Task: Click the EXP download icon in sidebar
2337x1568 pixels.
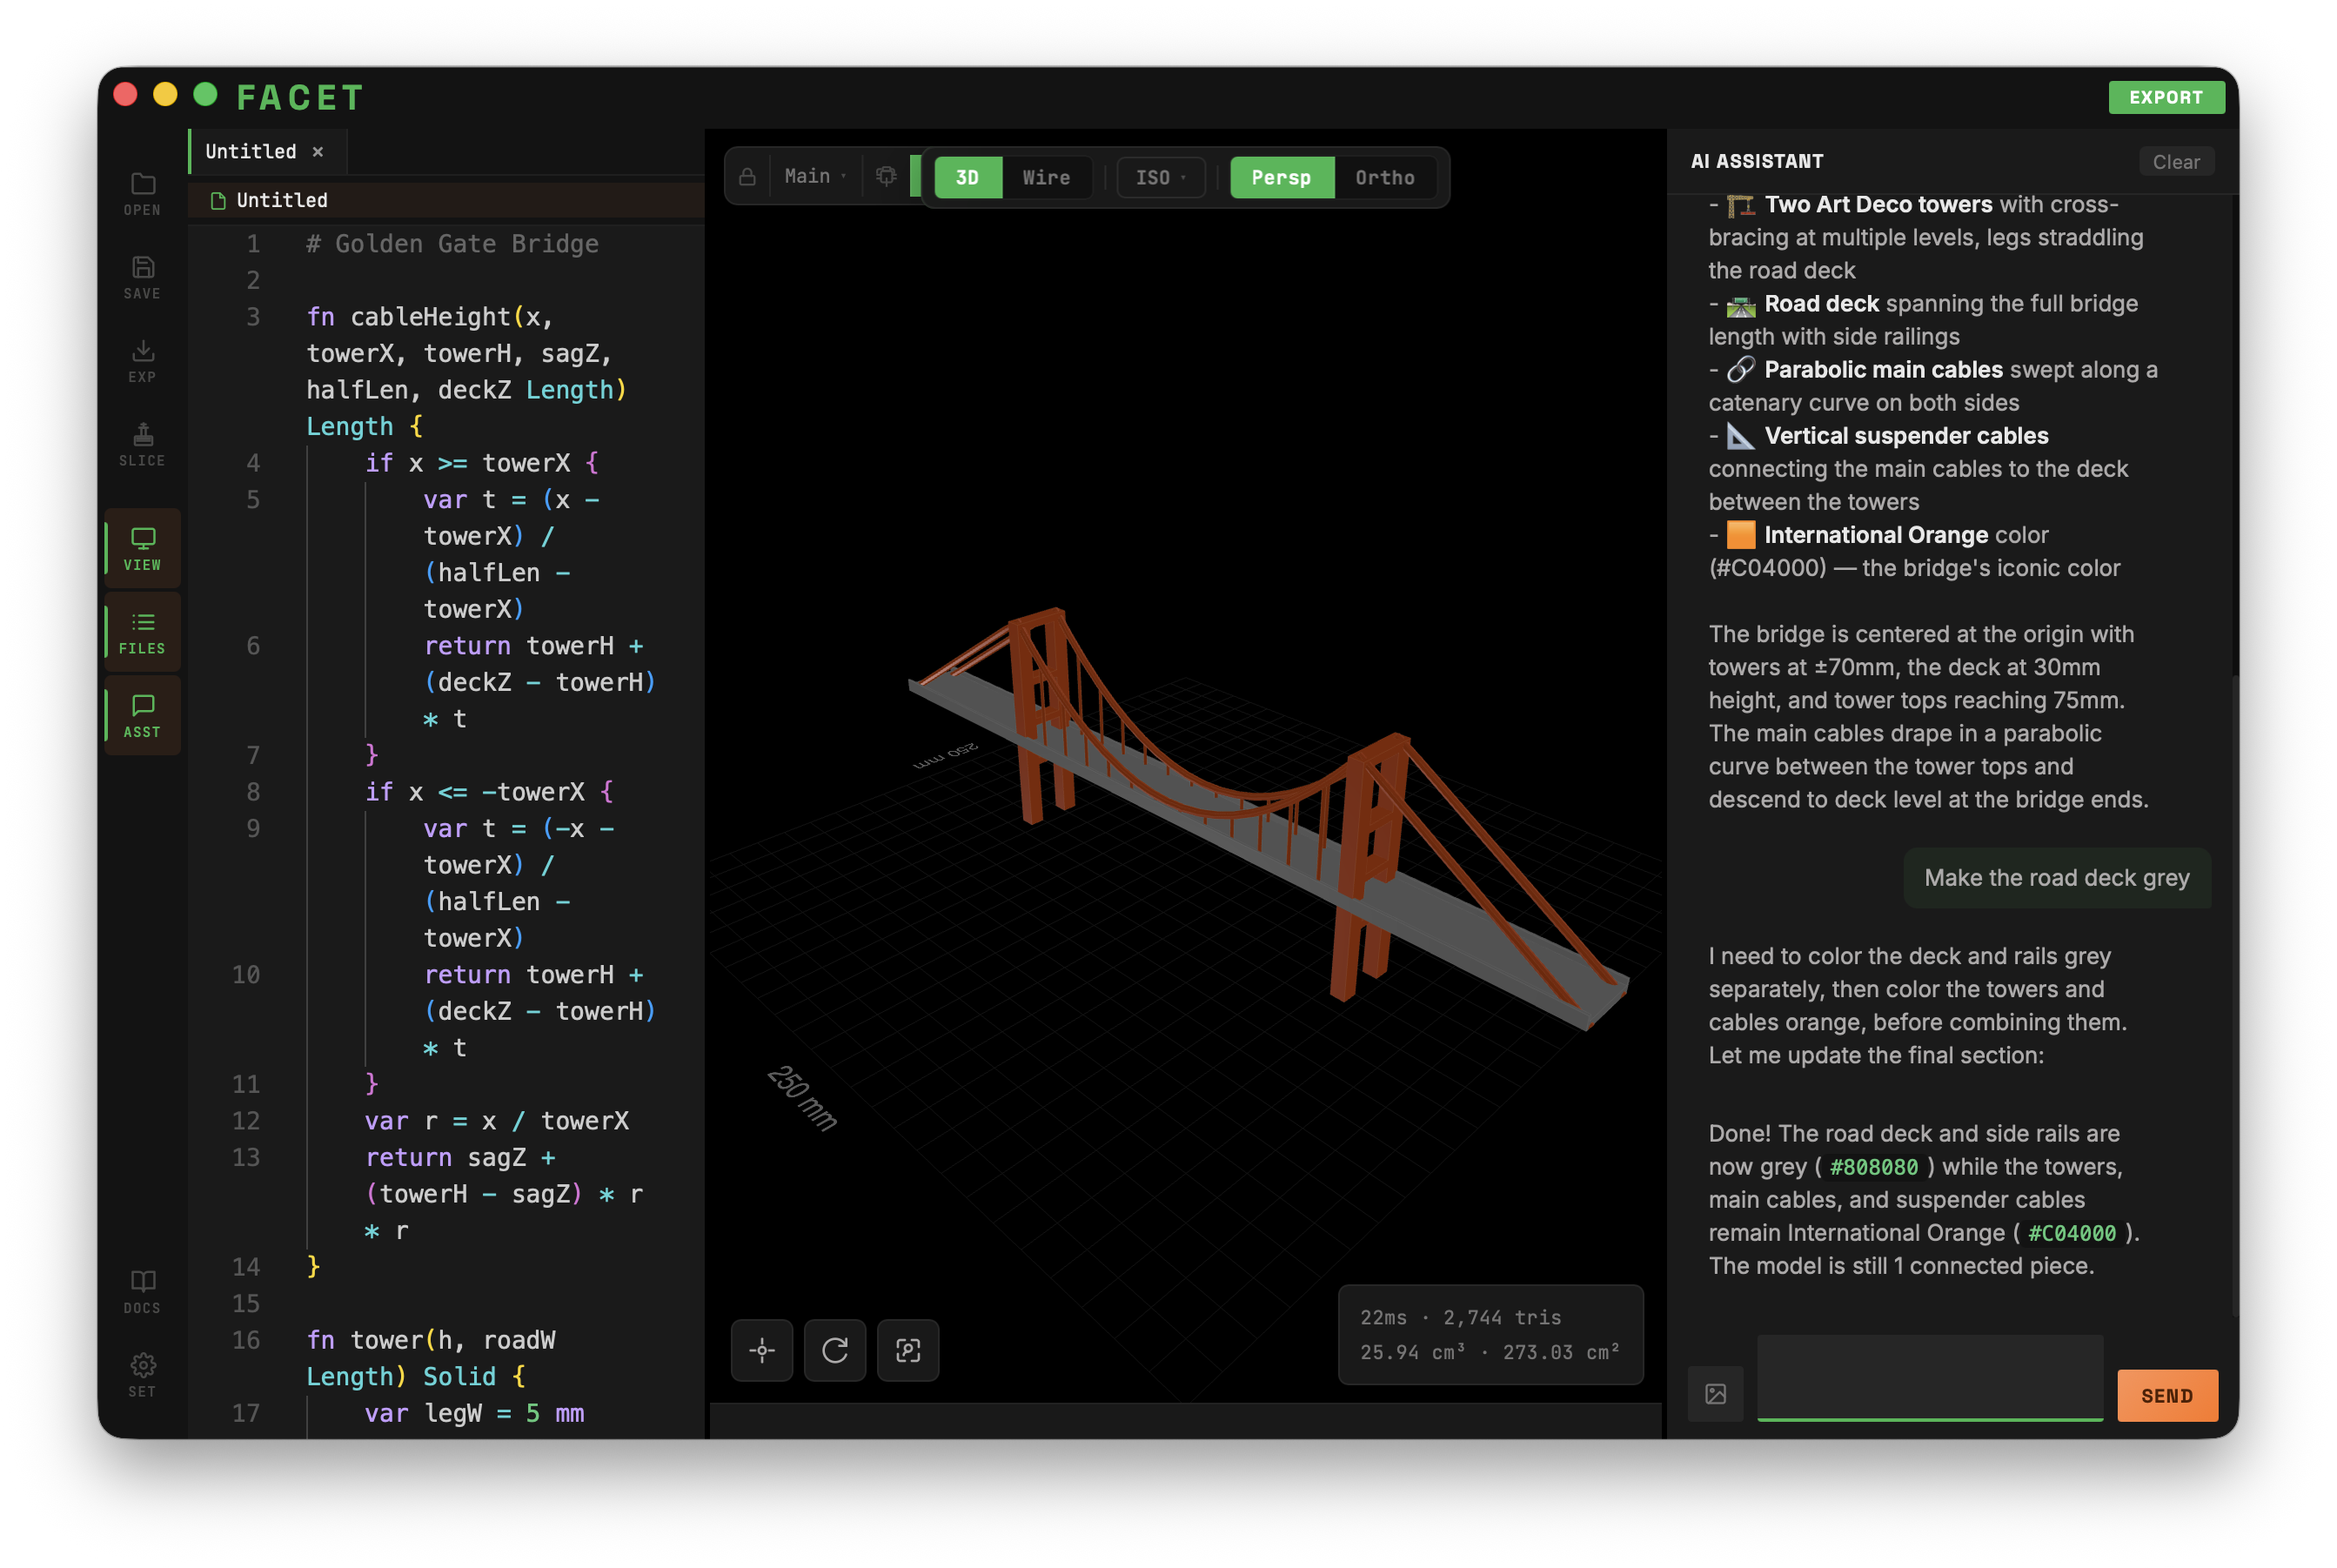Action: 142,361
